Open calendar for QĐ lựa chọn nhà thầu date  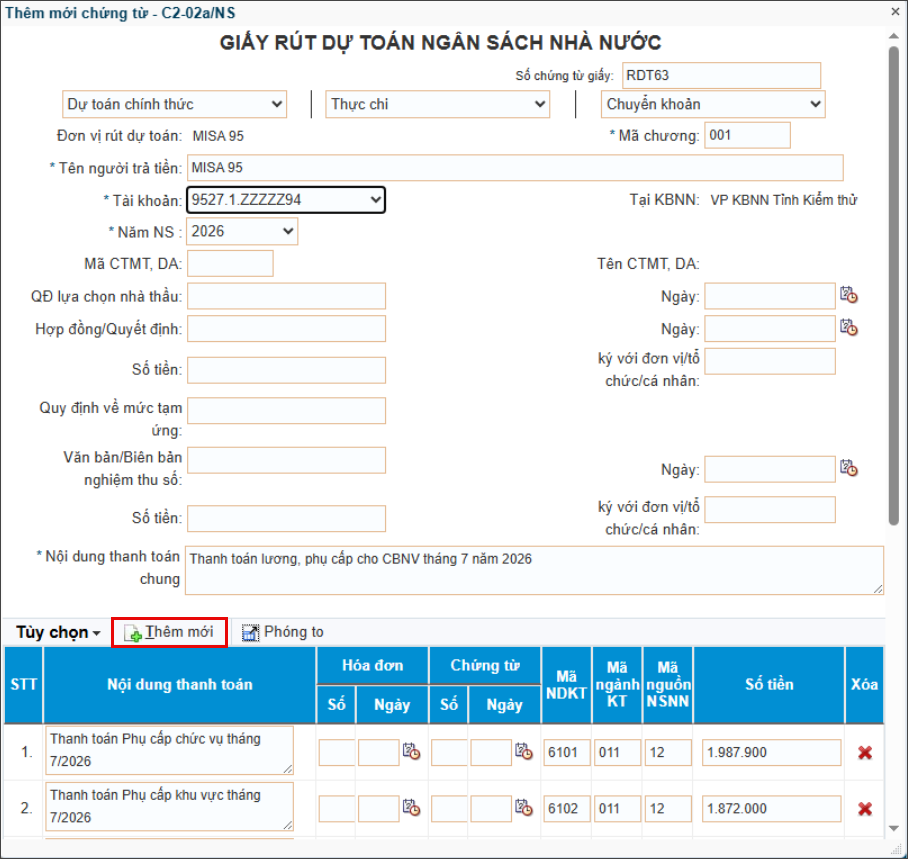tap(848, 295)
